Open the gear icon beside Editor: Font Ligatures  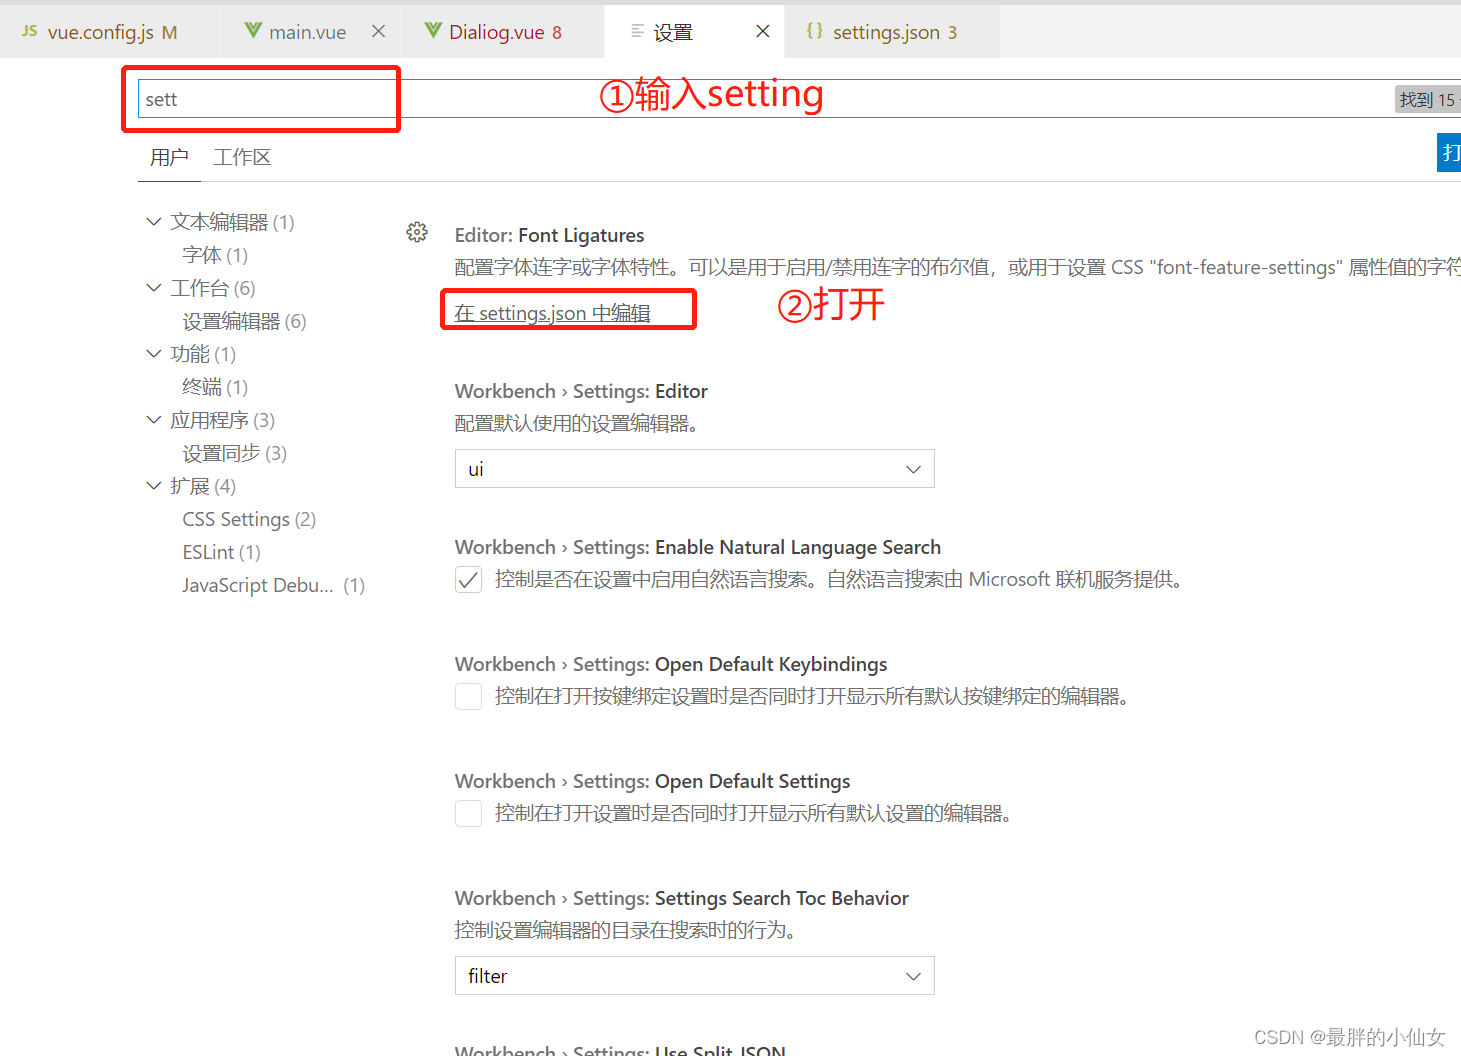(417, 231)
